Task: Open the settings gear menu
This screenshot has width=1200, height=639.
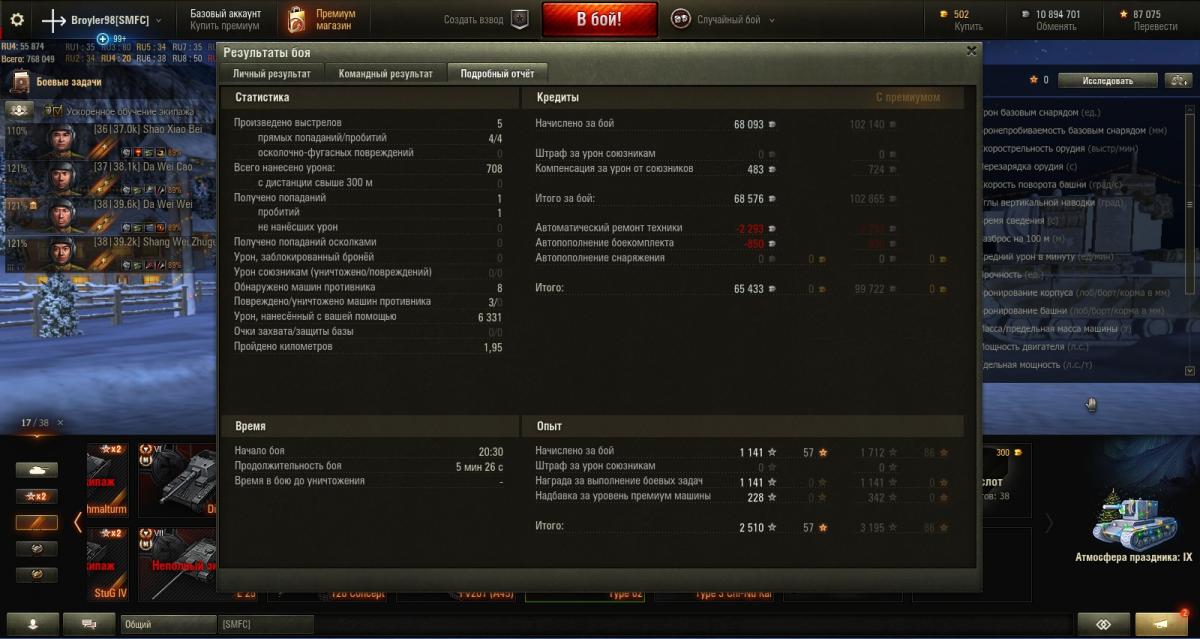Action: pos(16,19)
